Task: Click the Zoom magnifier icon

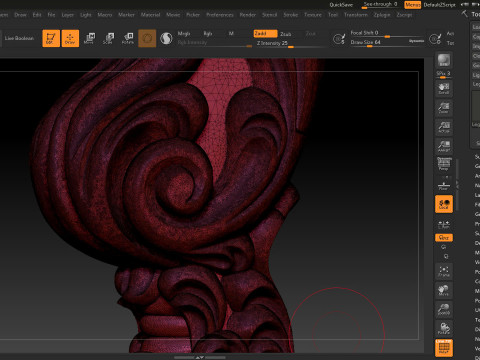Action: click(444, 108)
